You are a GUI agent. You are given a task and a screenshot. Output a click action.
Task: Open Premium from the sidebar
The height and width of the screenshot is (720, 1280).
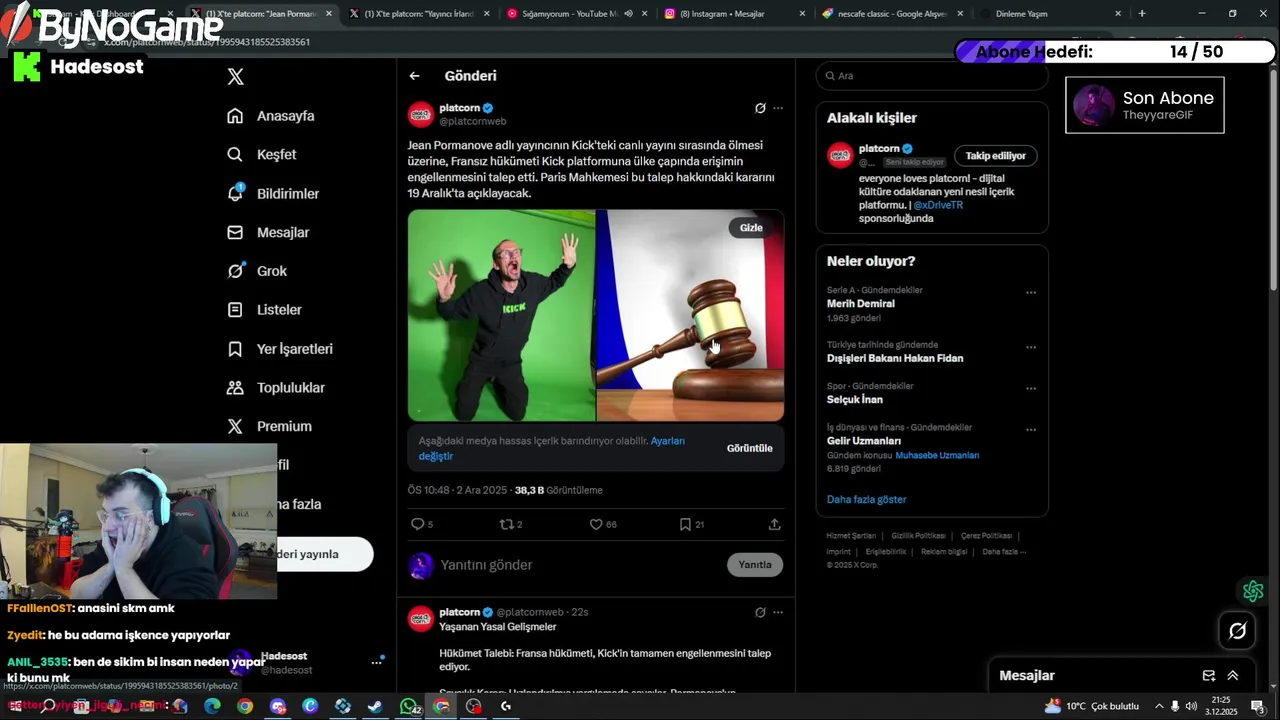[x=269, y=426]
